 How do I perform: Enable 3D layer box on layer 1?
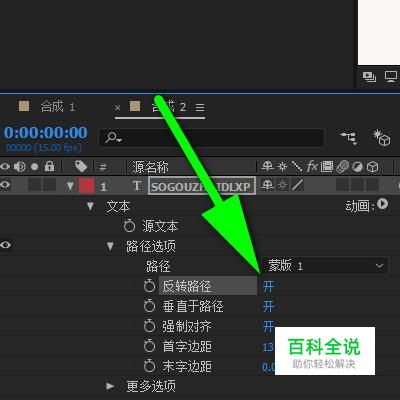372,185
